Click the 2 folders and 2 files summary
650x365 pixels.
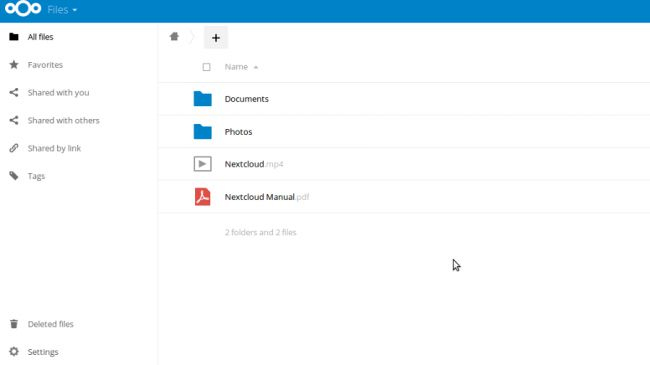[260, 232]
